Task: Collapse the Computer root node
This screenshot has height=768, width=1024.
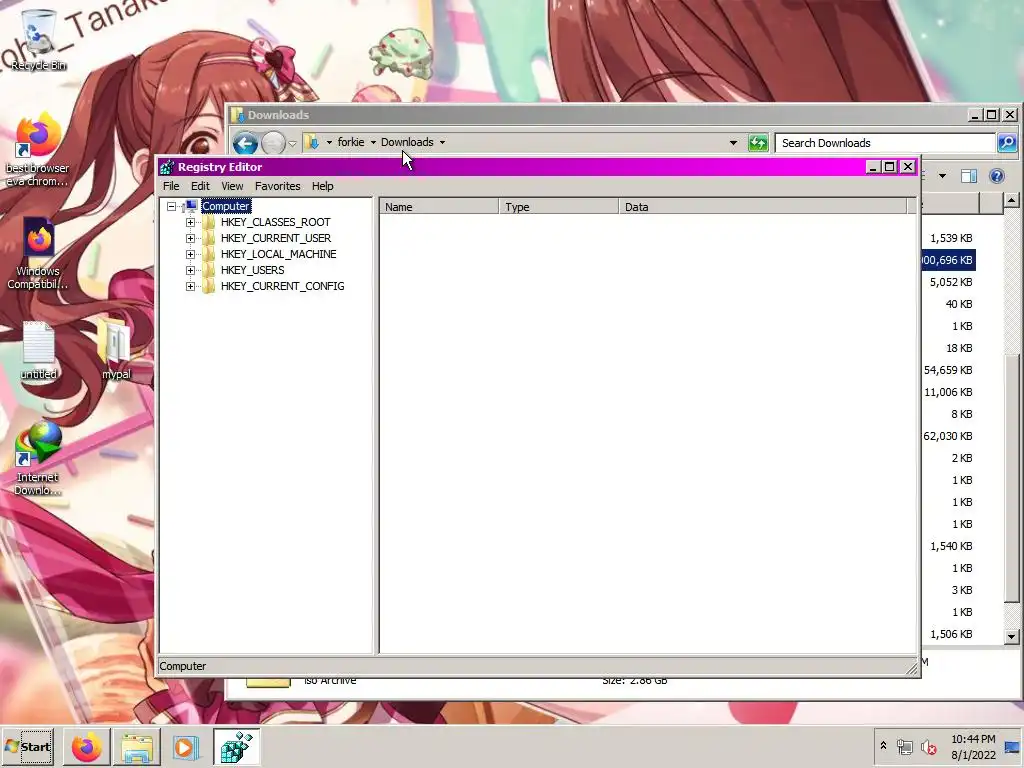Action: tap(171, 206)
